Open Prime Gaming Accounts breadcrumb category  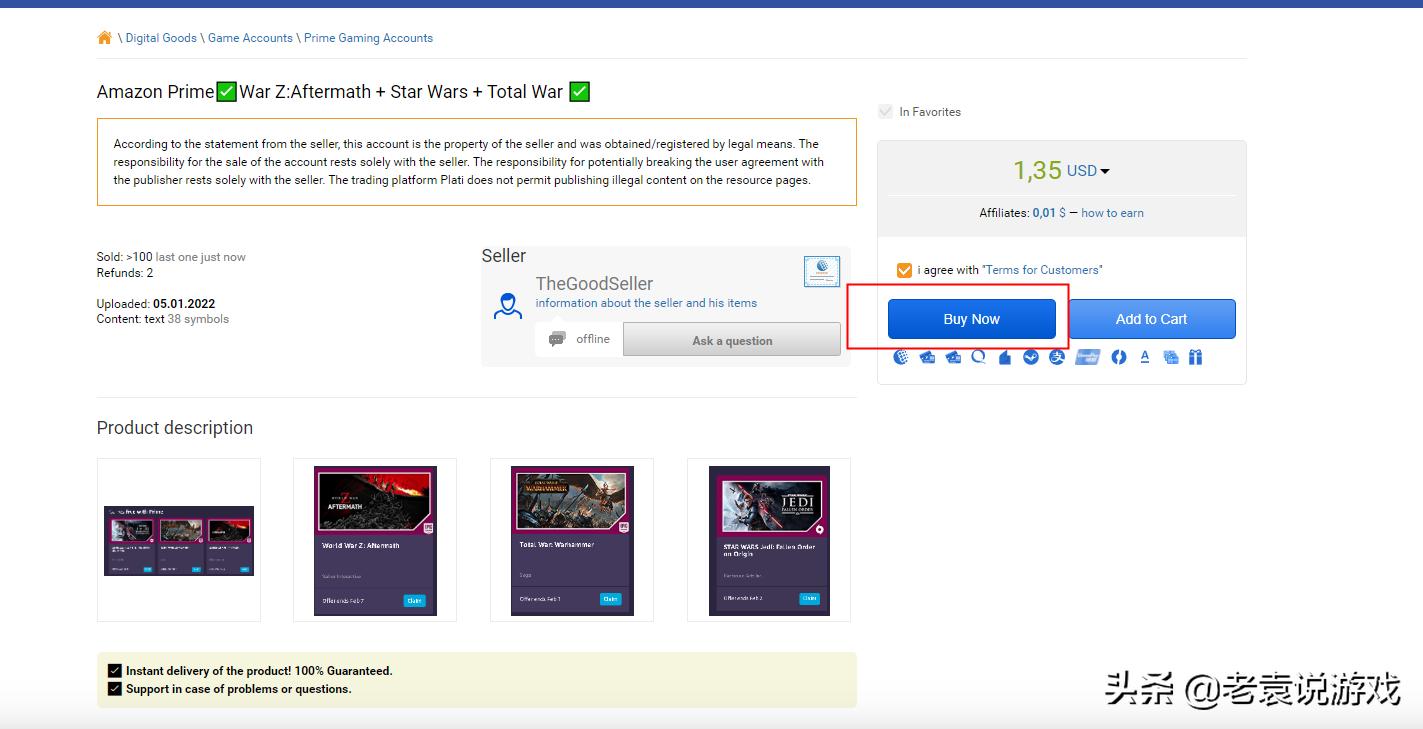368,38
